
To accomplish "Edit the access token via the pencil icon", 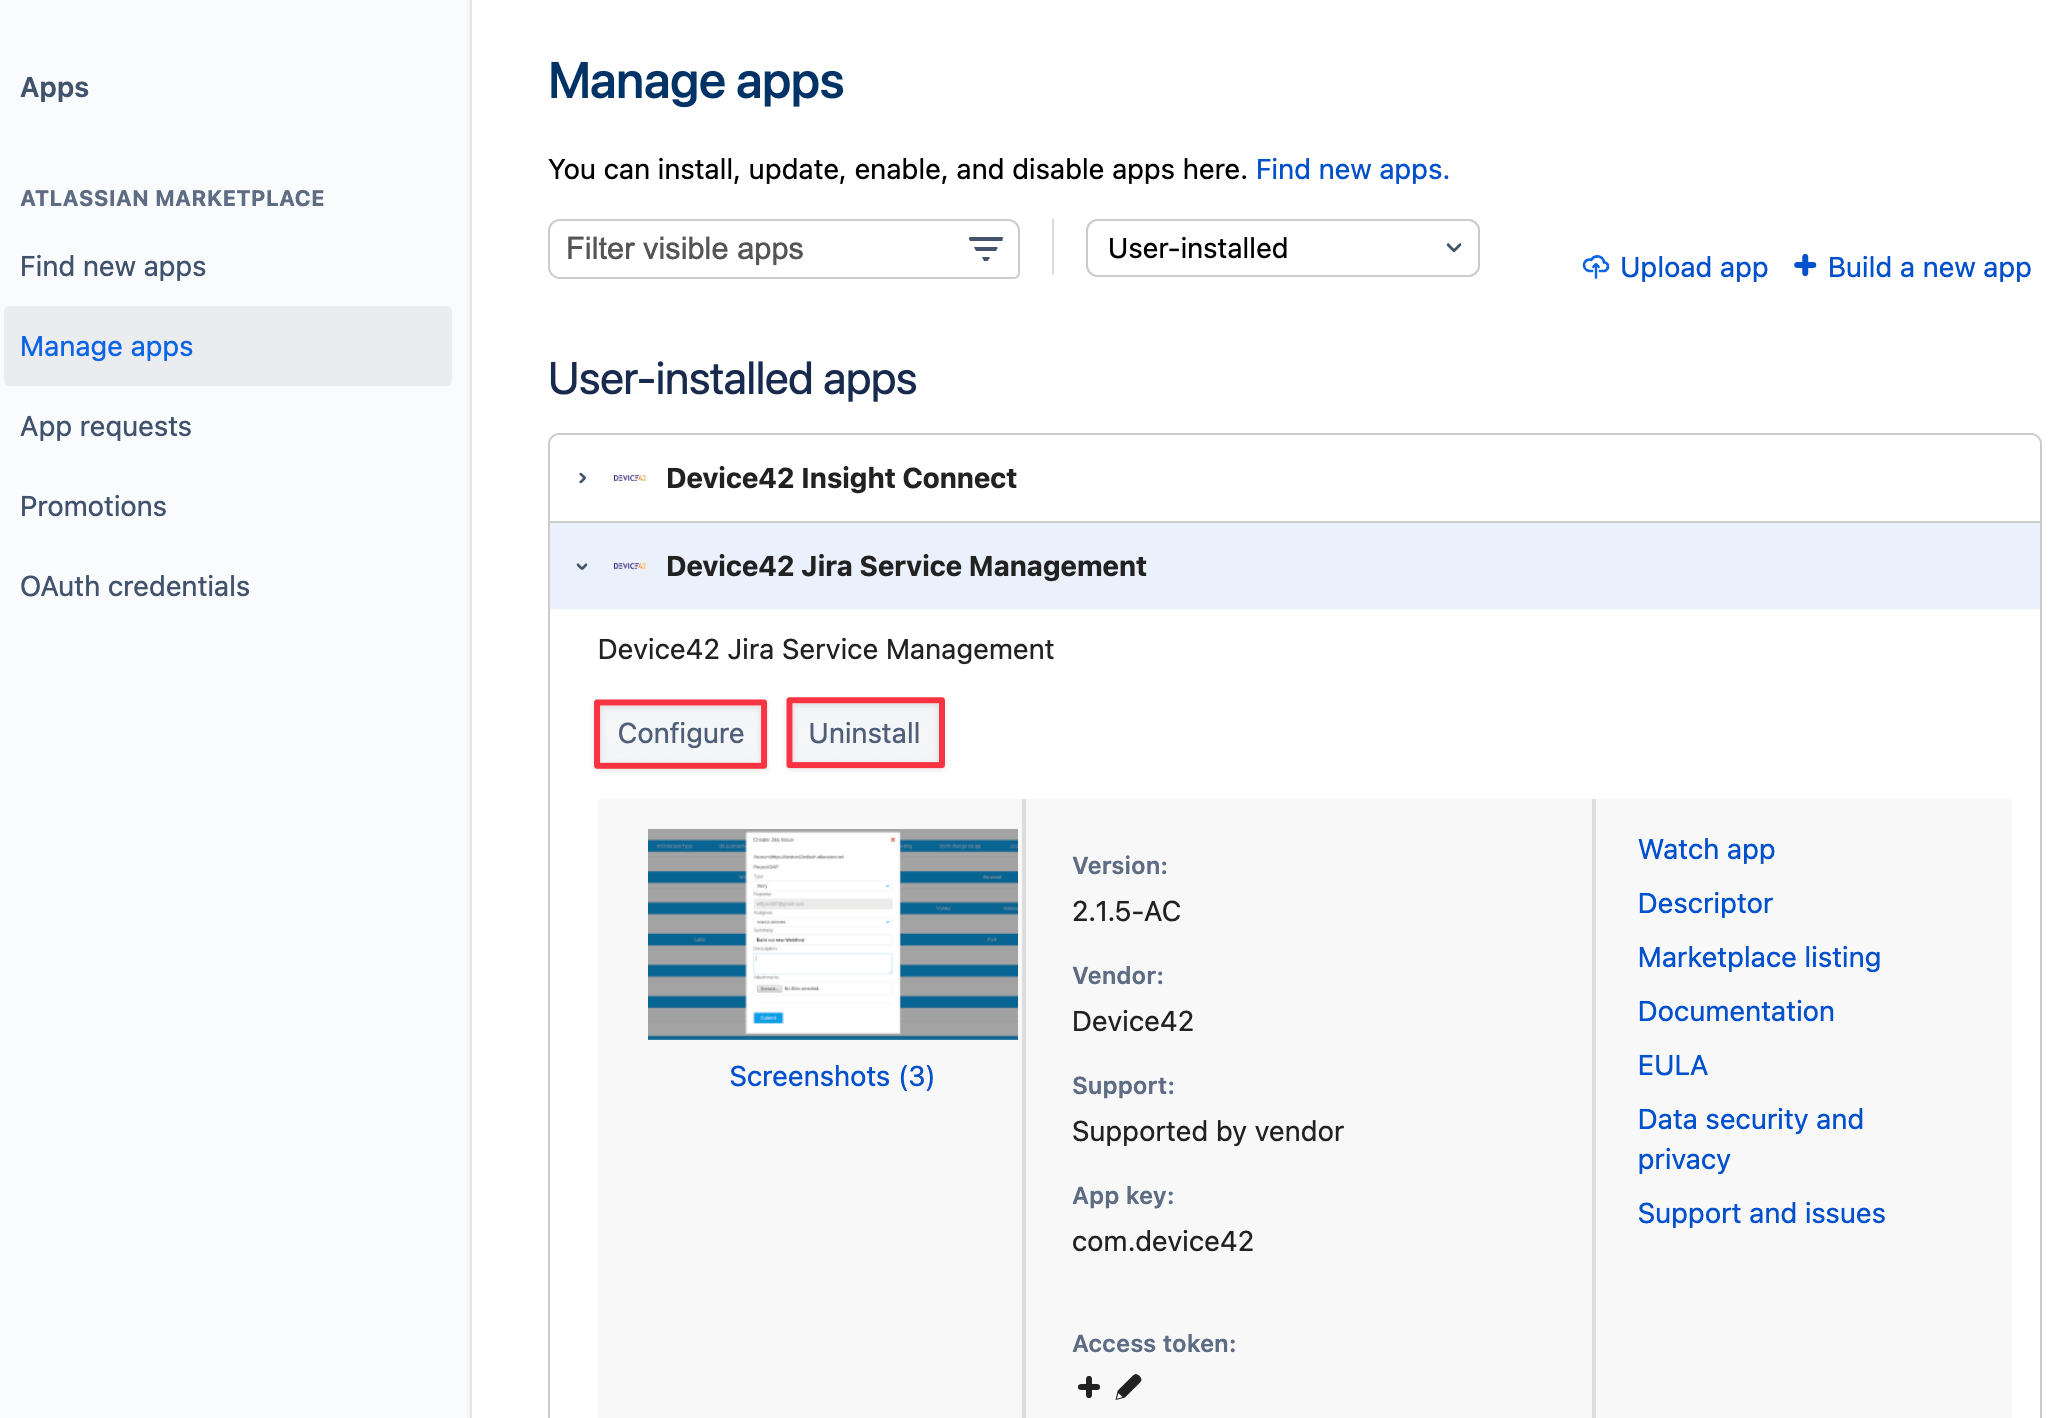I will (1126, 1387).
